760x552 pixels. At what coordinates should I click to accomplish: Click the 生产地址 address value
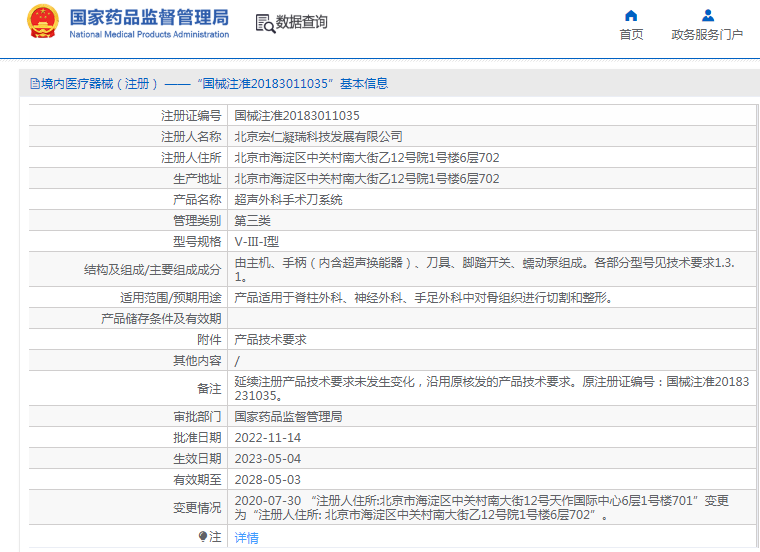pos(366,179)
